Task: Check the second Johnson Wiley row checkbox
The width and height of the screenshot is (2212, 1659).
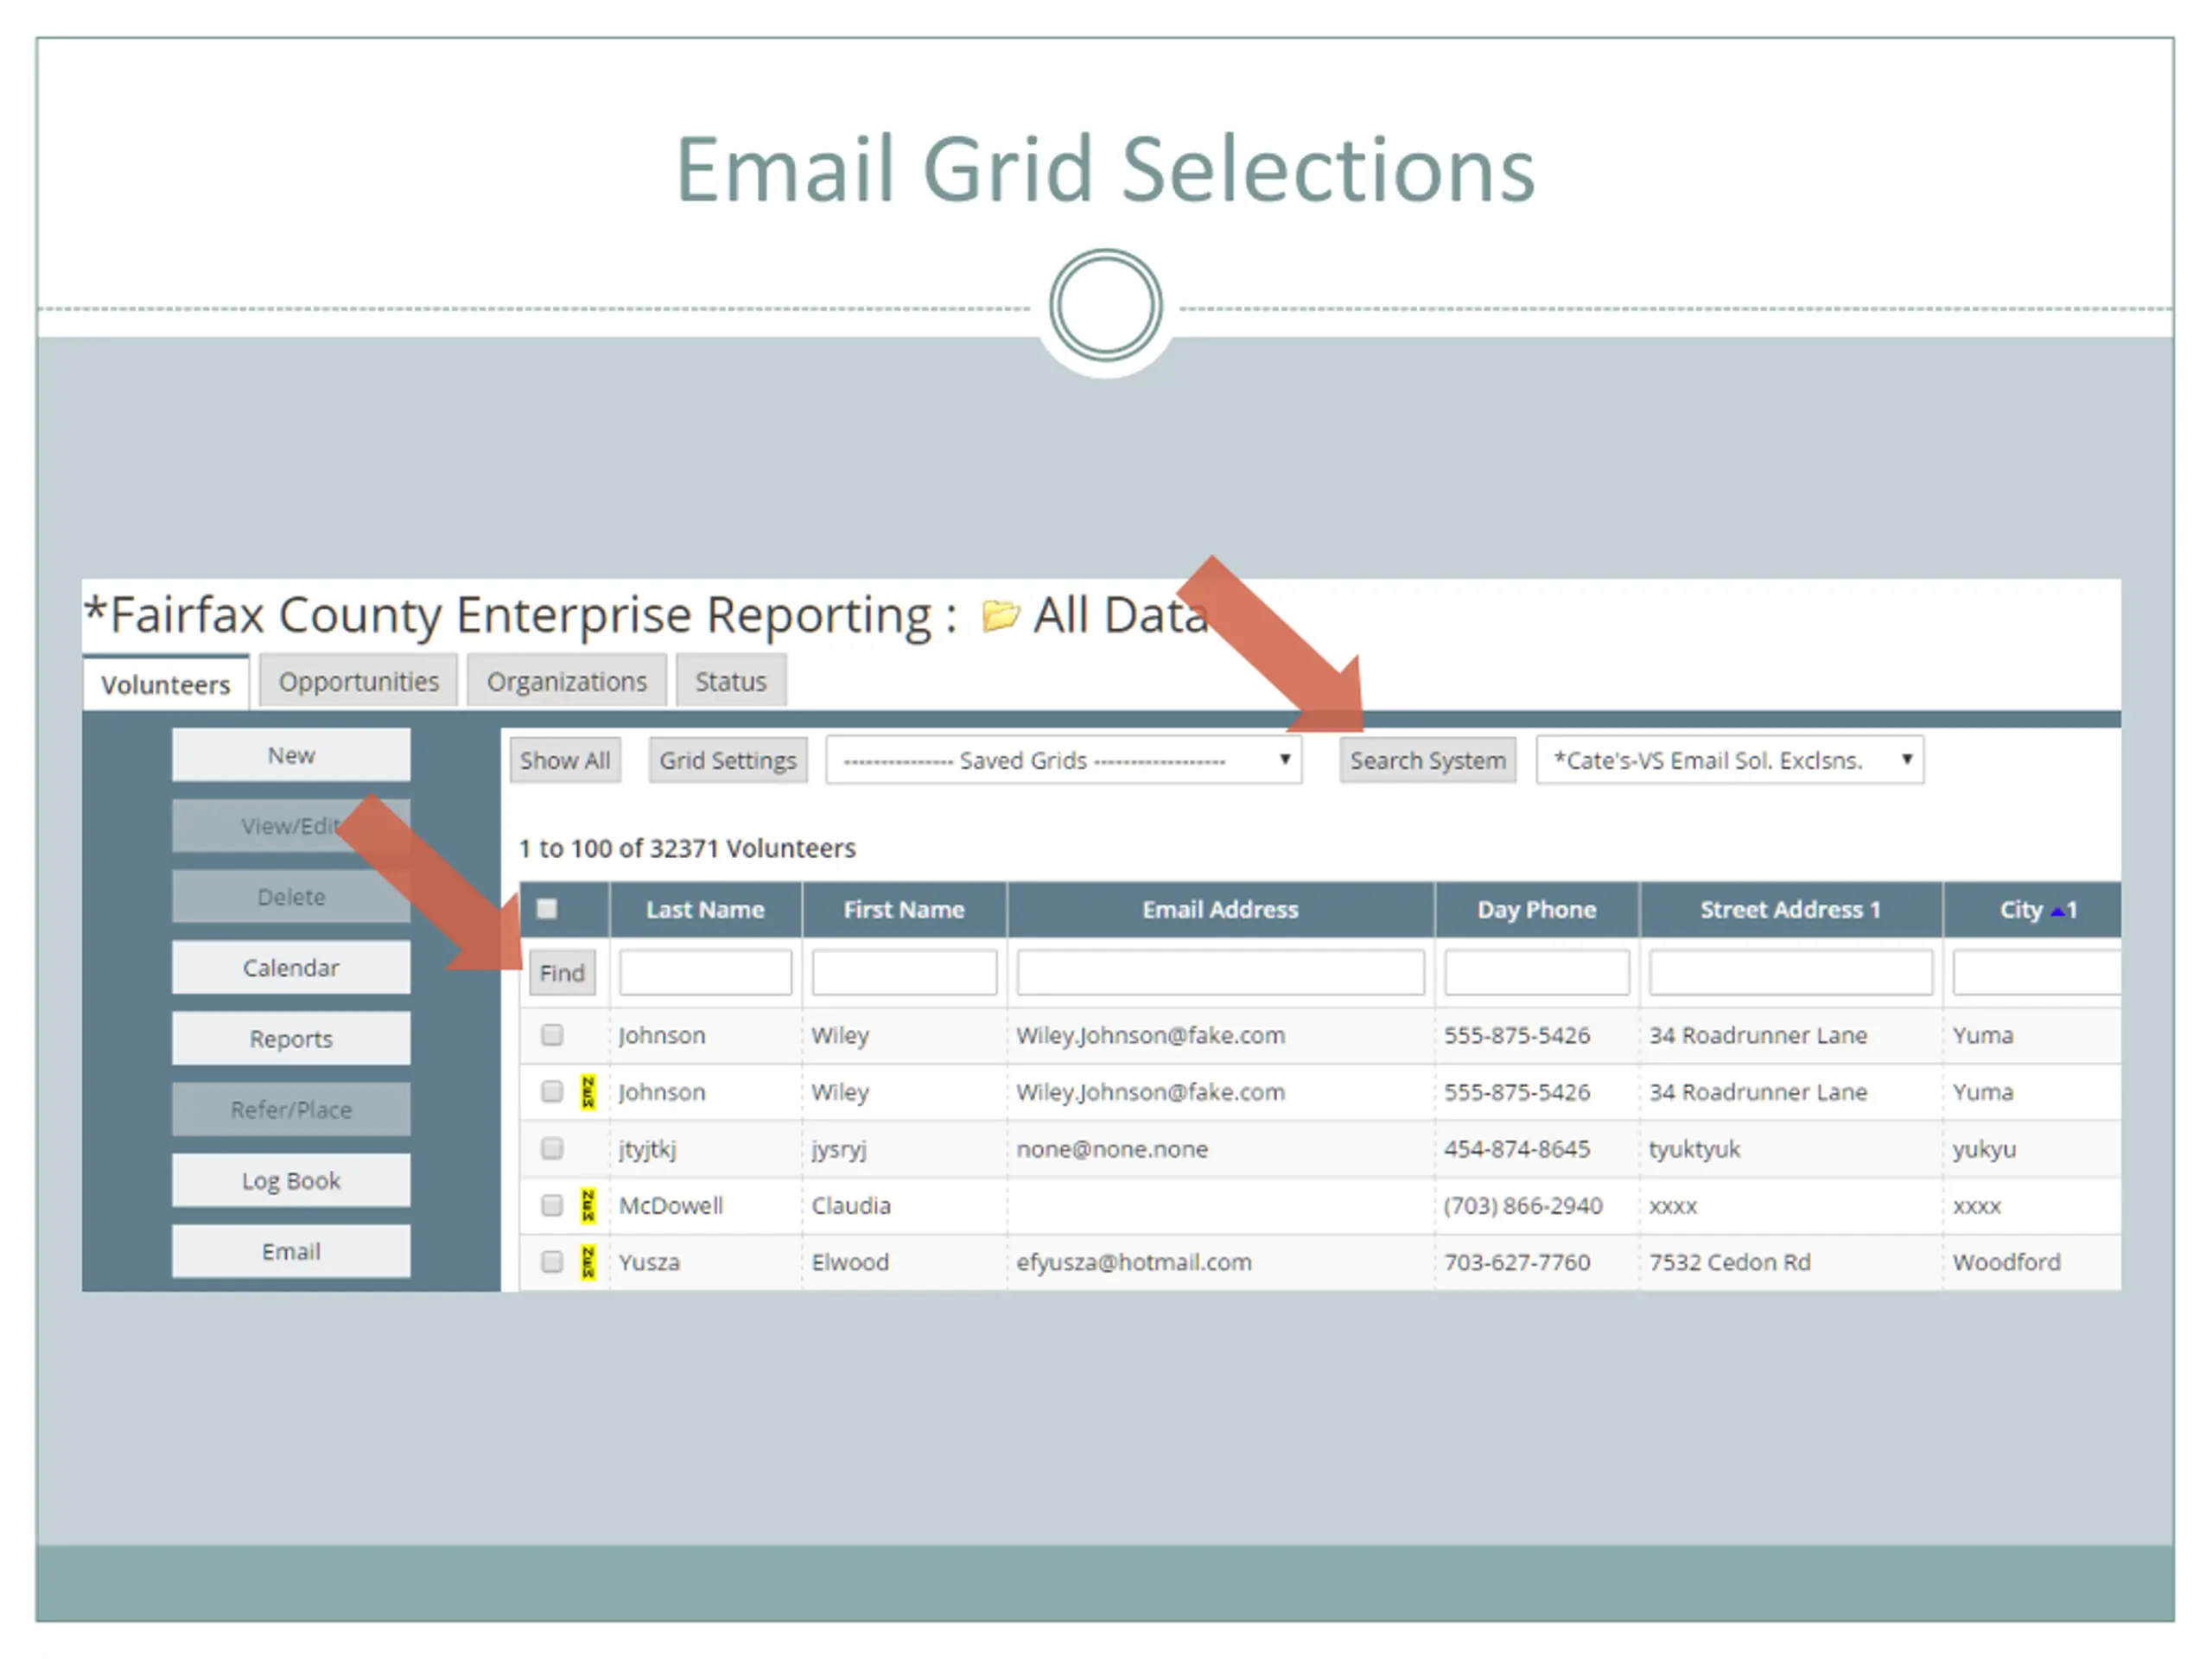Action: [x=552, y=1091]
